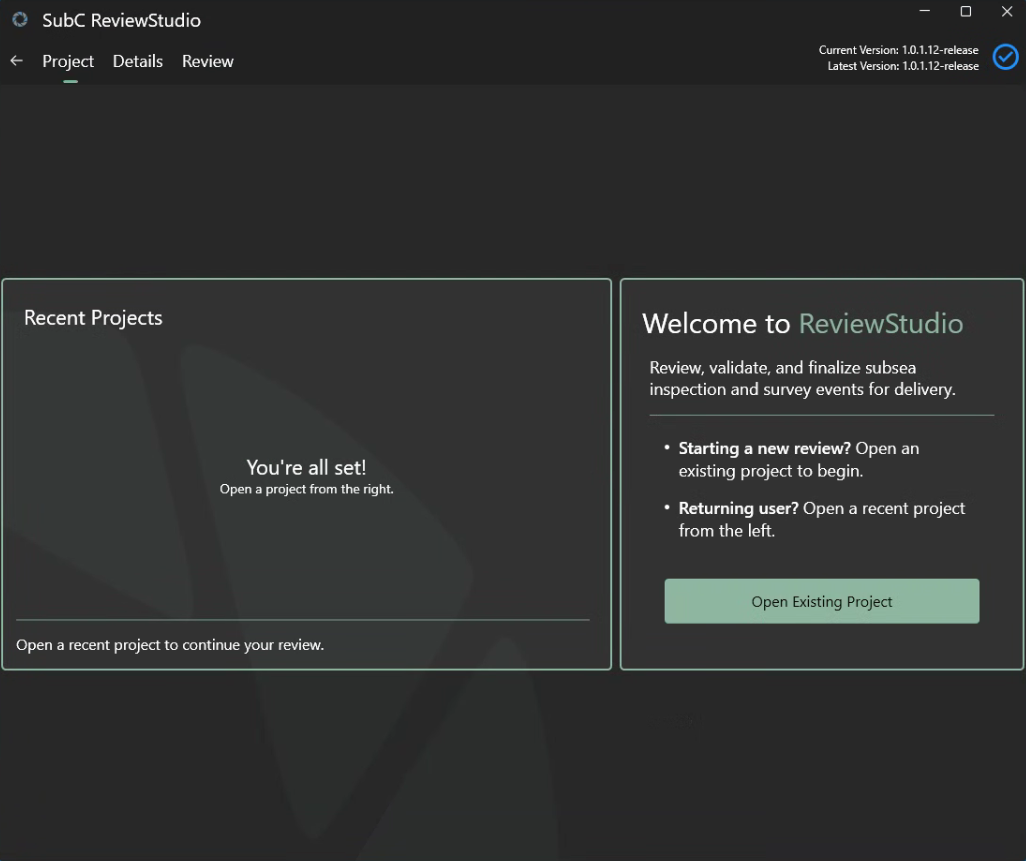Click the "Review, validate, and finalize subsea" description
The height and width of the screenshot is (861, 1026).
[x=802, y=378]
